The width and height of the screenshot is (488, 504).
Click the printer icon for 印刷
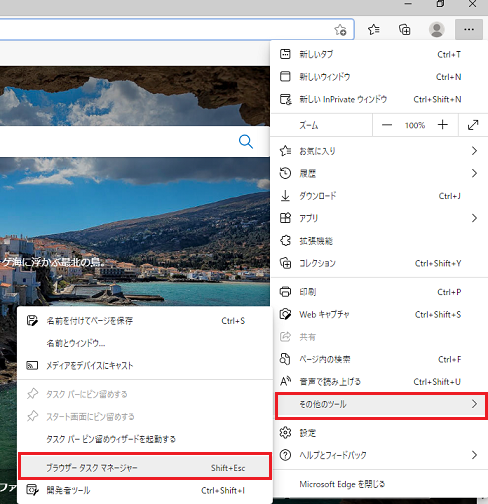pos(285,292)
